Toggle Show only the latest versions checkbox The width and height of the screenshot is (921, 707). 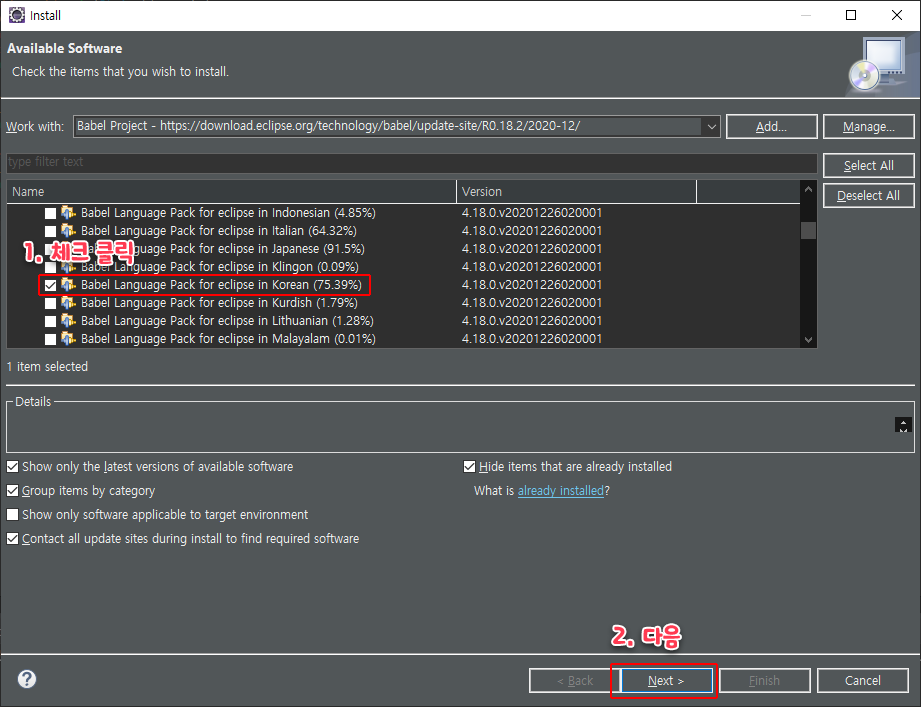point(12,467)
